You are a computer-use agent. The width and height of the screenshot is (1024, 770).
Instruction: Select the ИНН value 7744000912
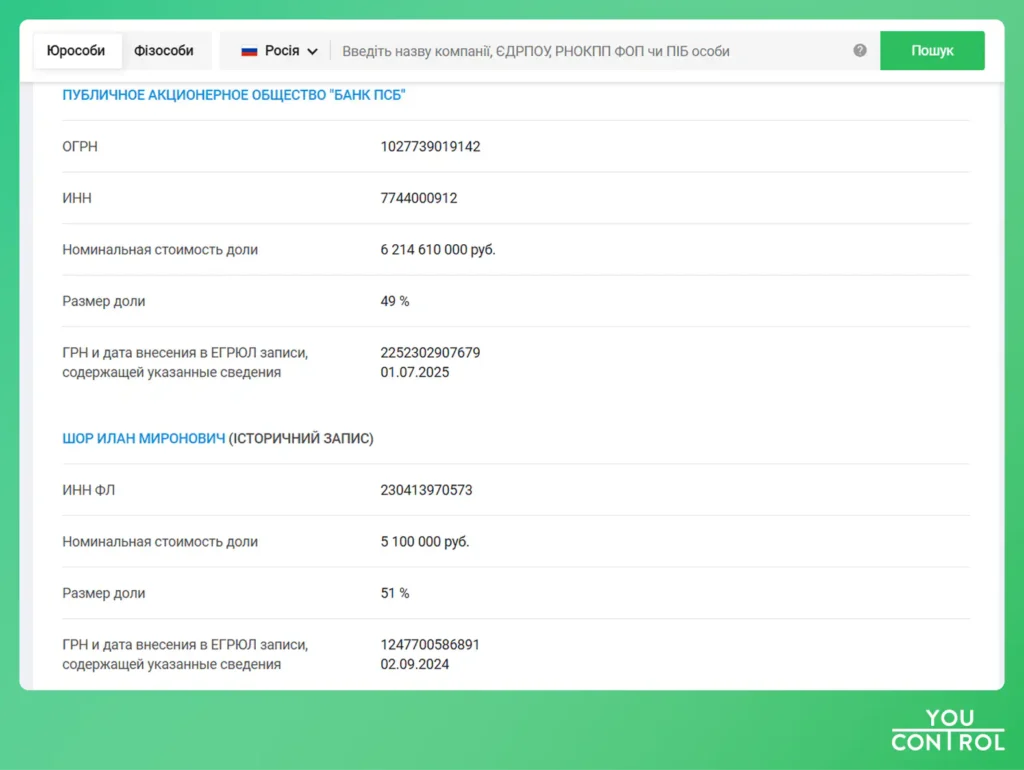[419, 198]
